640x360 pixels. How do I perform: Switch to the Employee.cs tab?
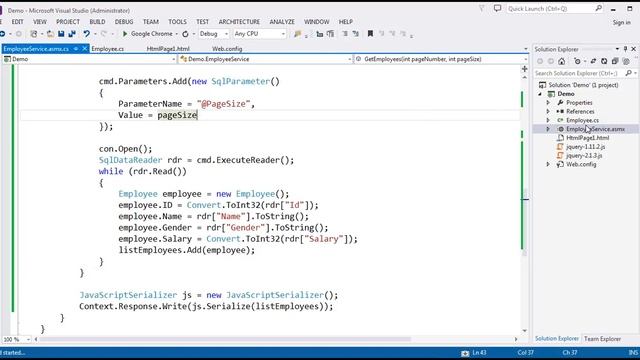point(107,49)
